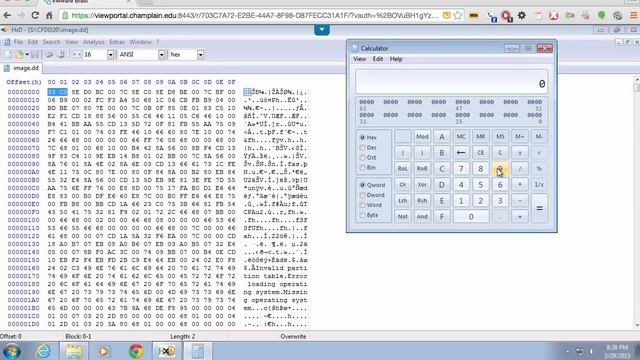Viewport: 640px width, 360px height.
Task: Switch to image.dd tab
Action: point(22,68)
